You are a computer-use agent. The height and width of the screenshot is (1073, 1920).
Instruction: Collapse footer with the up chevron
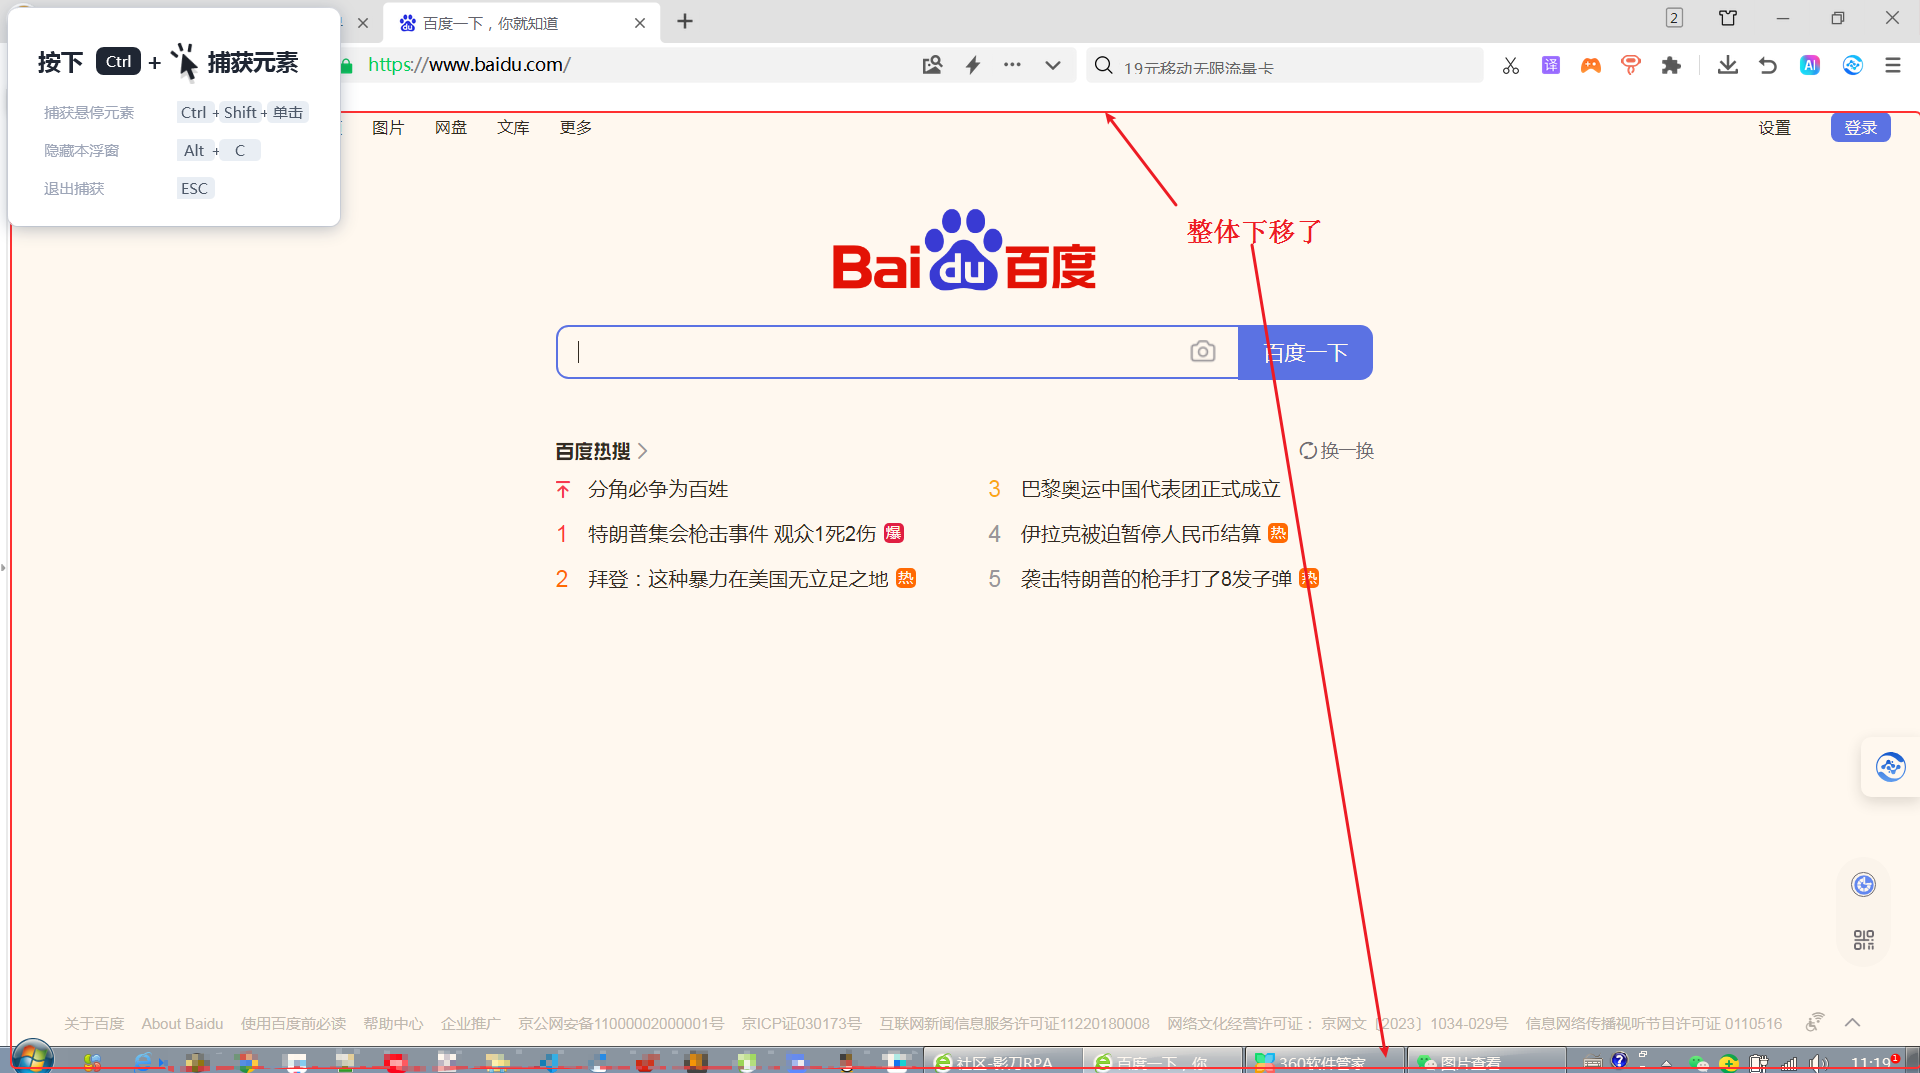pos(1852,1022)
